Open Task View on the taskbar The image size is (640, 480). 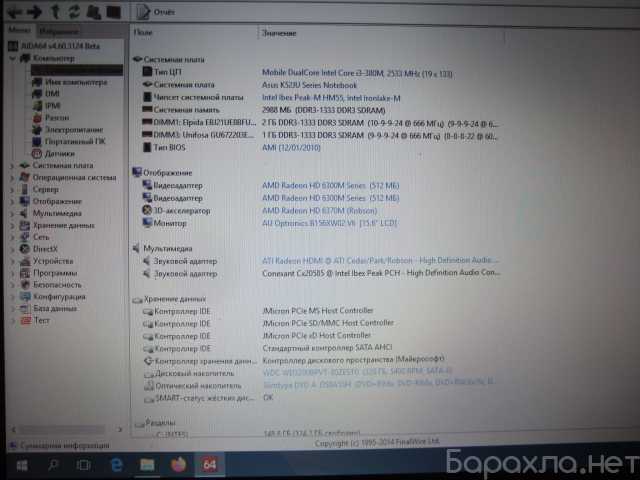(x=84, y=465)
